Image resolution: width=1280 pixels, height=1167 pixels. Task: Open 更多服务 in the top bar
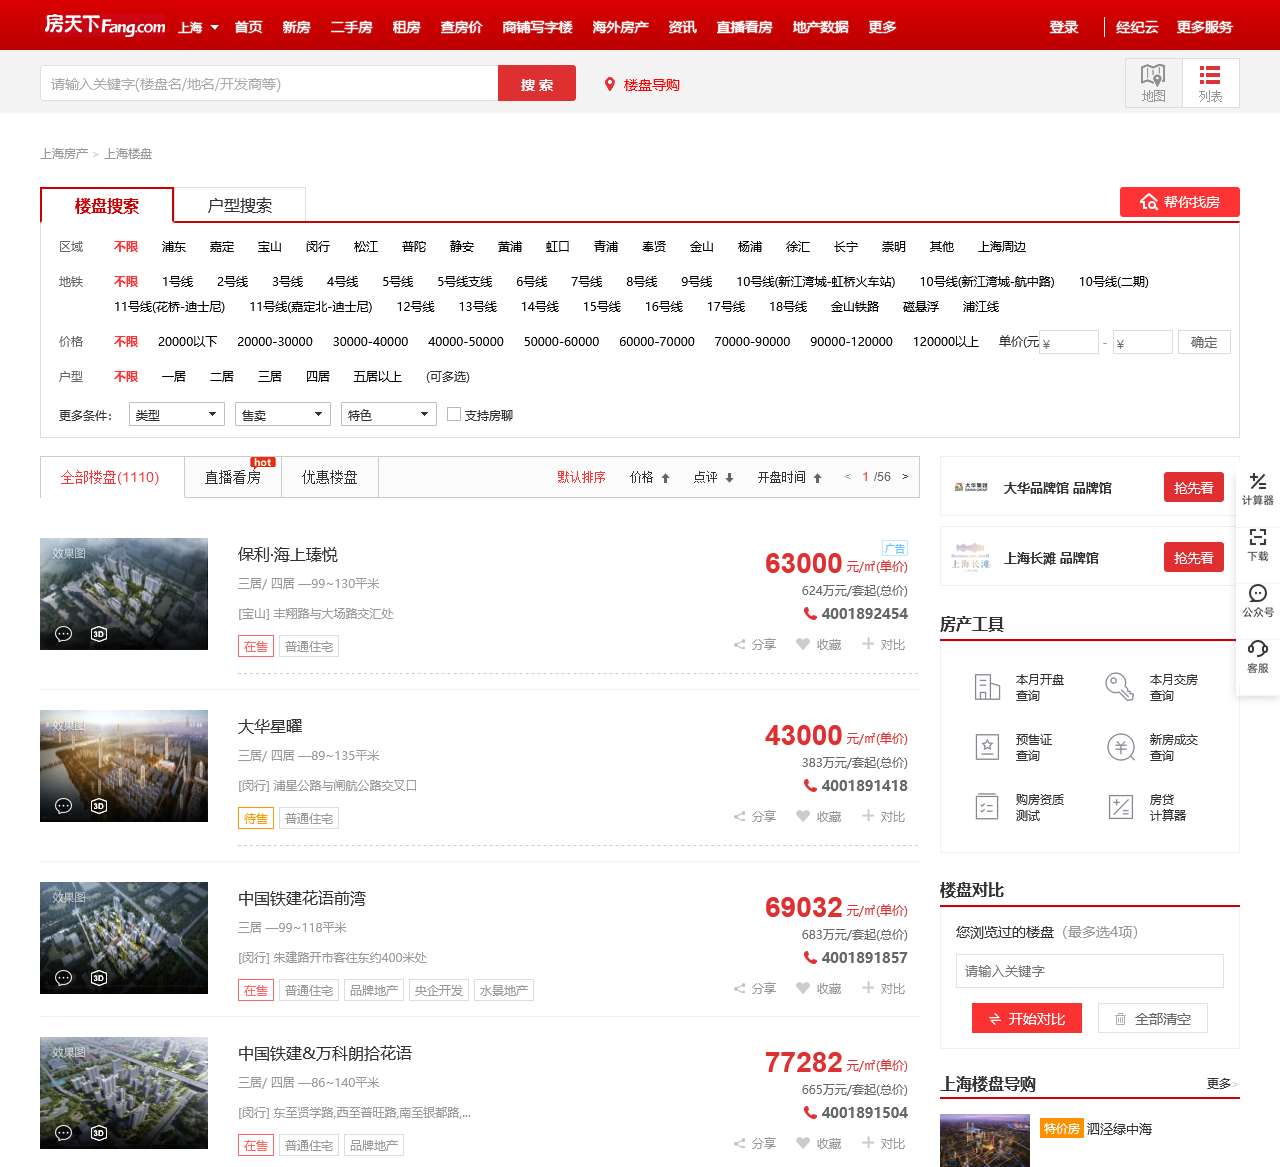click(1205, 27)
